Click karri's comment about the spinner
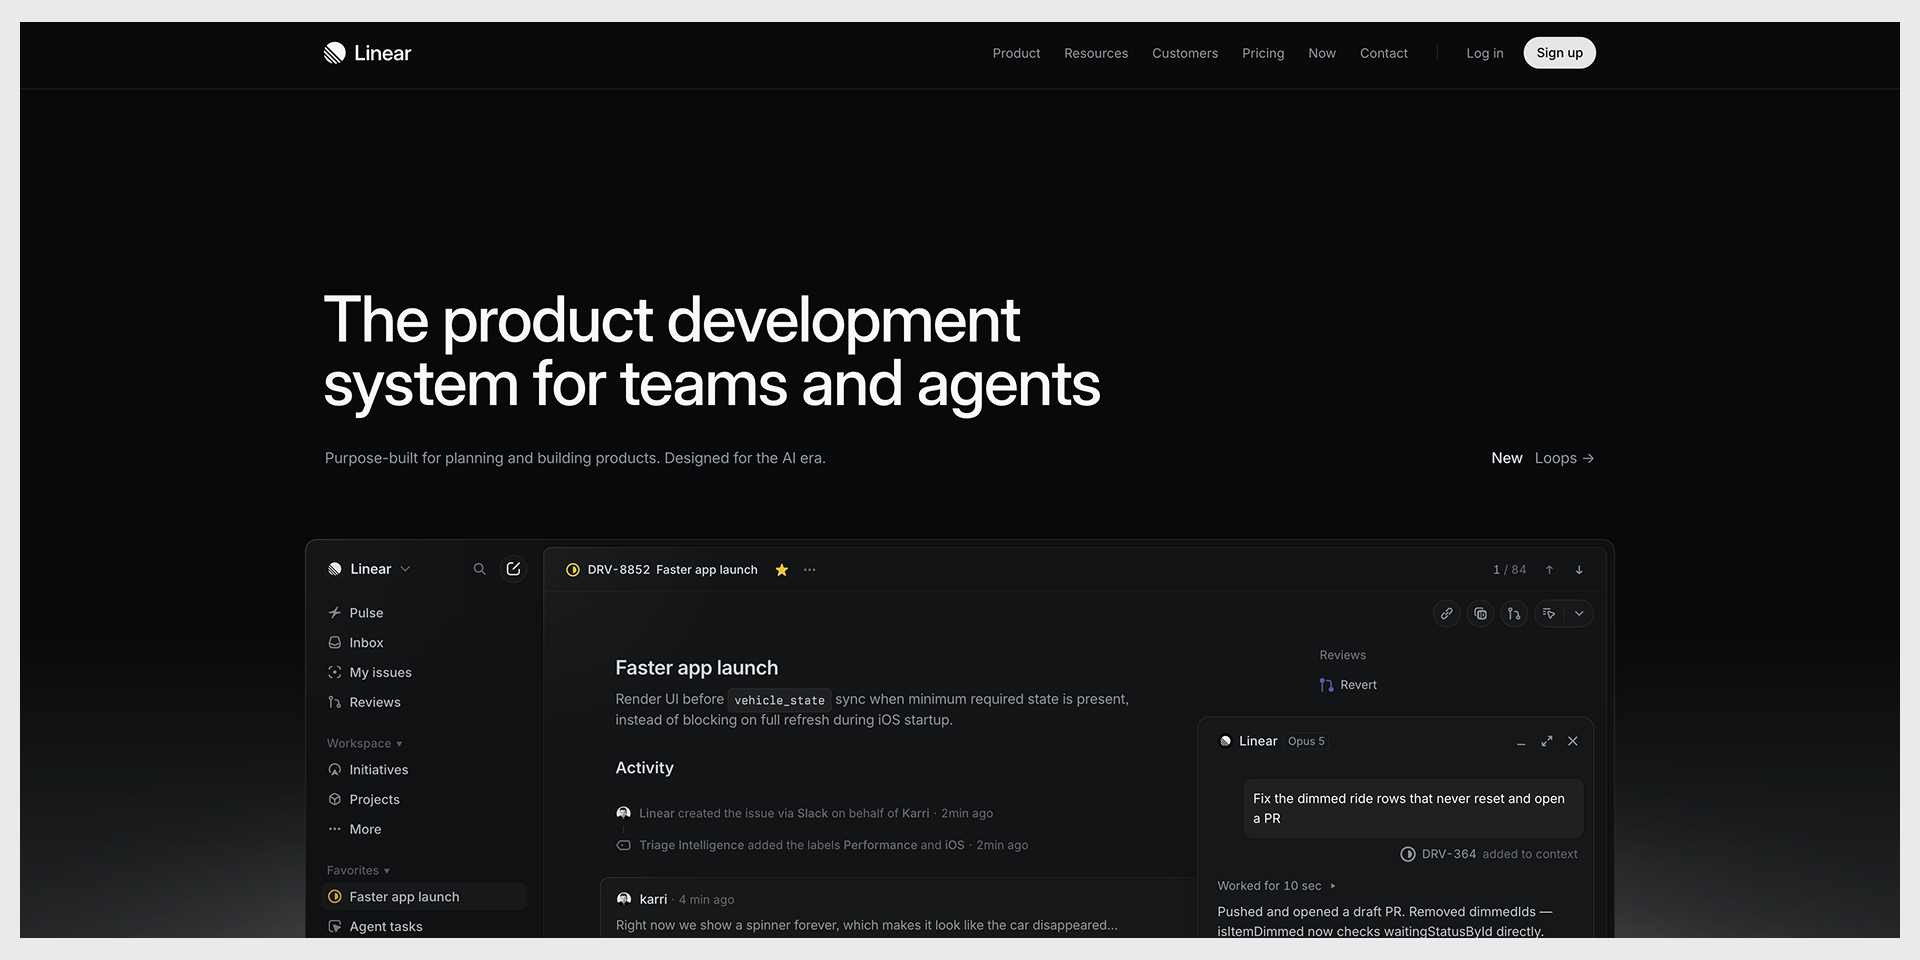Viewport: 1920px width, 960px height. point(867,925)
